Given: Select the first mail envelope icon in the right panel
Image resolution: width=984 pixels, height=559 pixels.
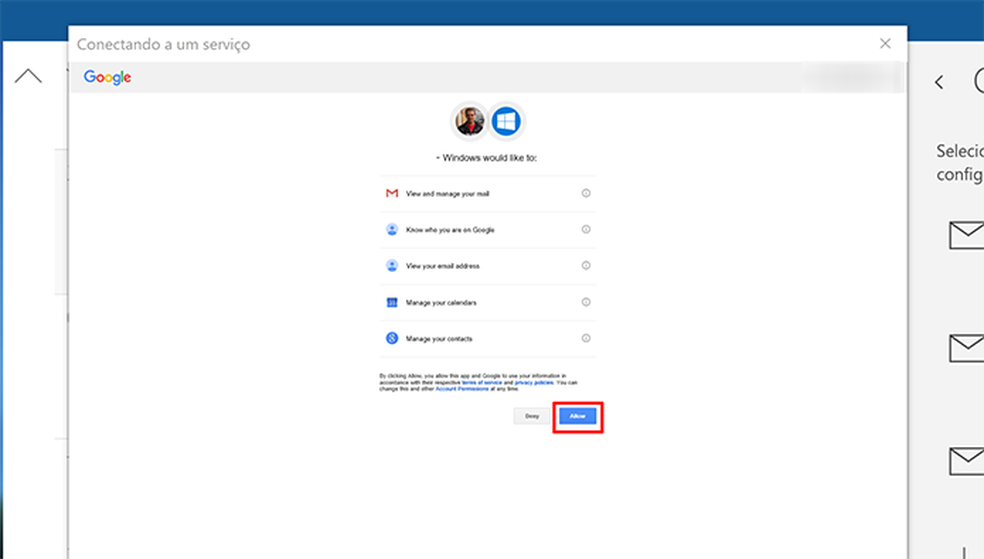Looking at the screenshot, I should [x=966, y=235].
